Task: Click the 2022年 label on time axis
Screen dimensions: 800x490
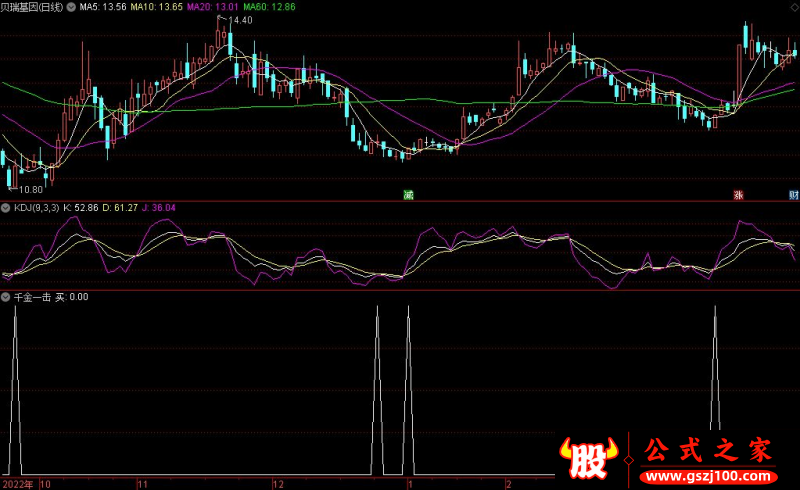Action: click(x=18, y=483)
